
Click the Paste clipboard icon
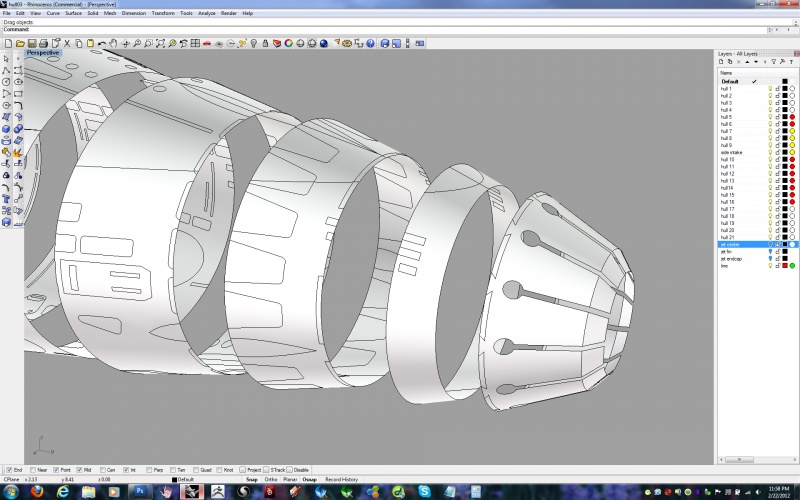[x=90, y=43]
